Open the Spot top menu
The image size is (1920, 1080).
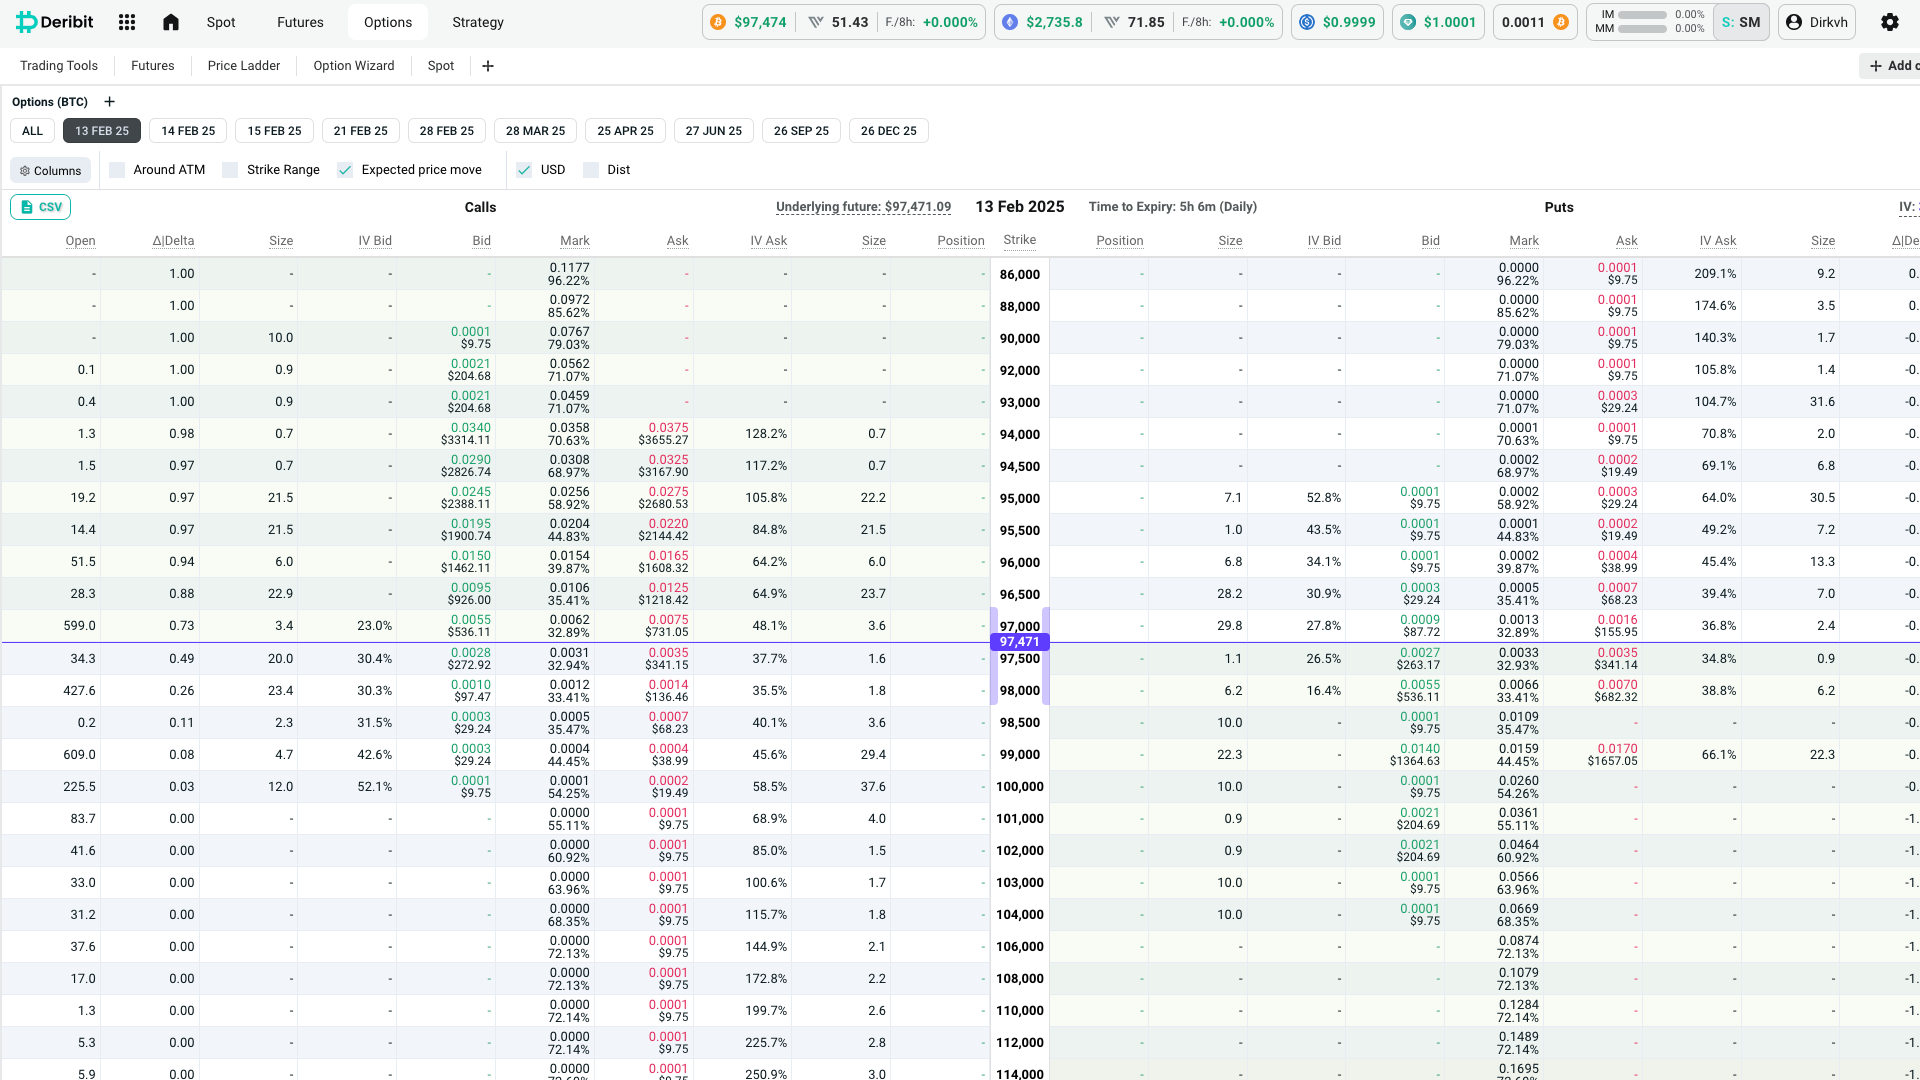[x=221, y=22]
